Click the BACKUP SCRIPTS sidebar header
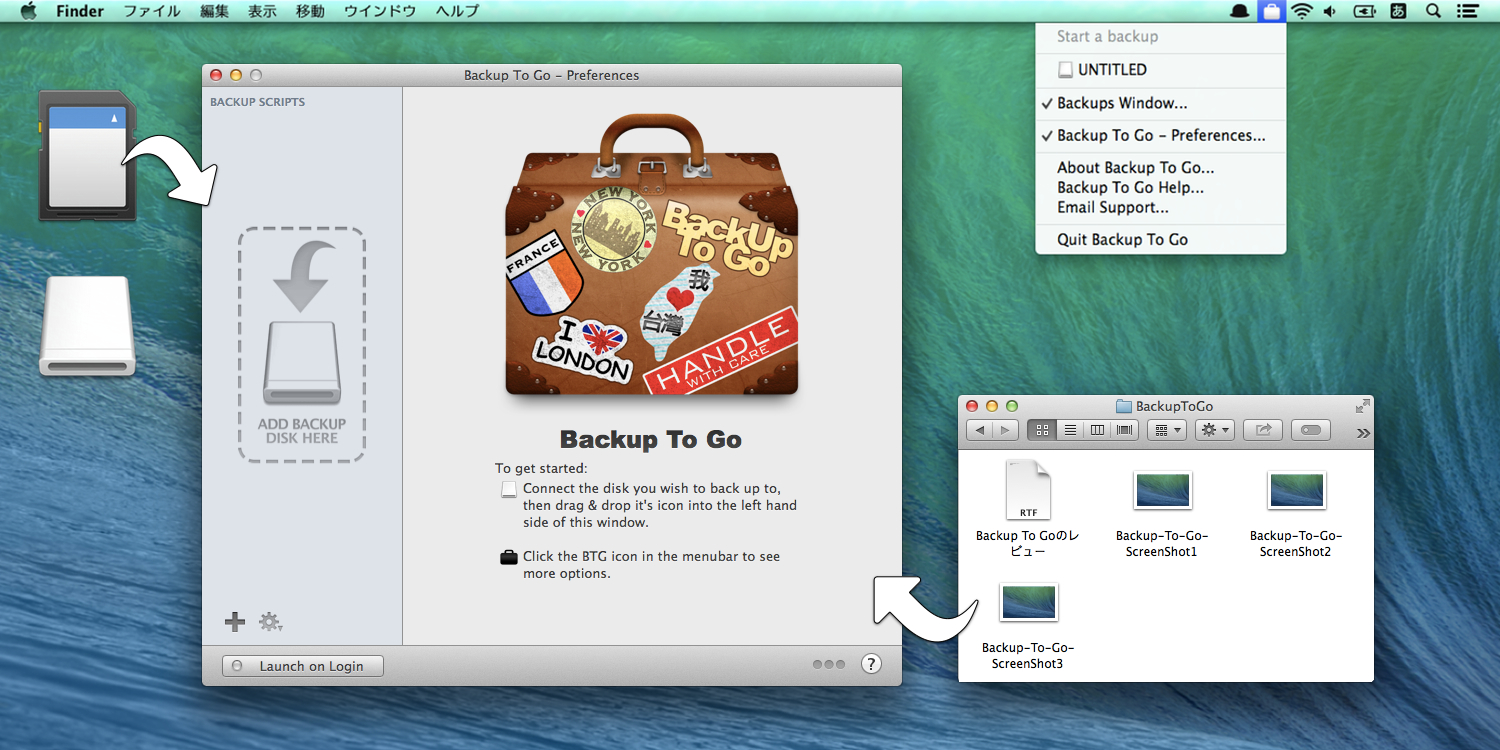Viewport: 1500px width, 750px height. point(258,102)
